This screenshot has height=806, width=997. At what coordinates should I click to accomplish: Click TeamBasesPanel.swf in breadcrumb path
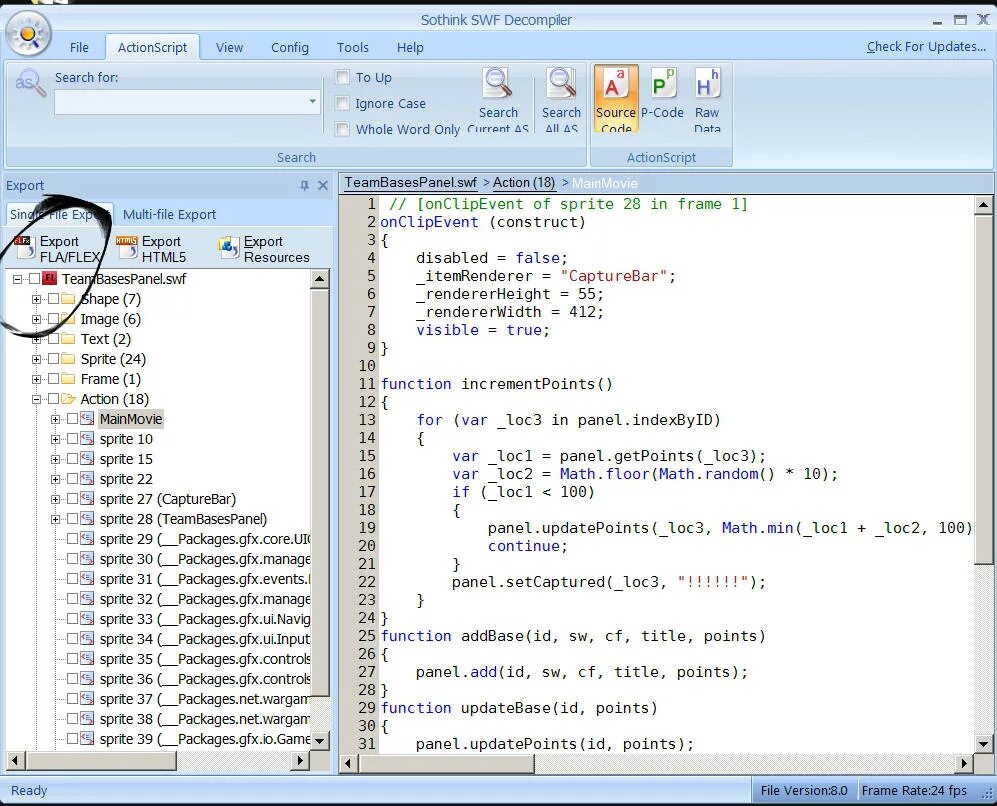tap(411, 183)
